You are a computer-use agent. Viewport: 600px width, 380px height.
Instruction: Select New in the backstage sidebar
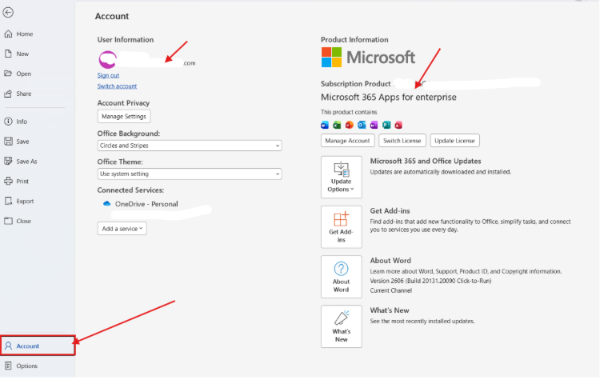tap(17, 54)
